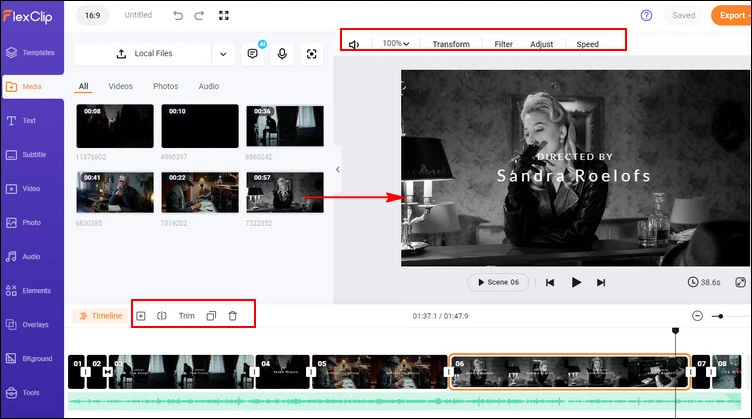Click the screen record icon
This screenshot has width=752, height=419.
click(311, 54)
